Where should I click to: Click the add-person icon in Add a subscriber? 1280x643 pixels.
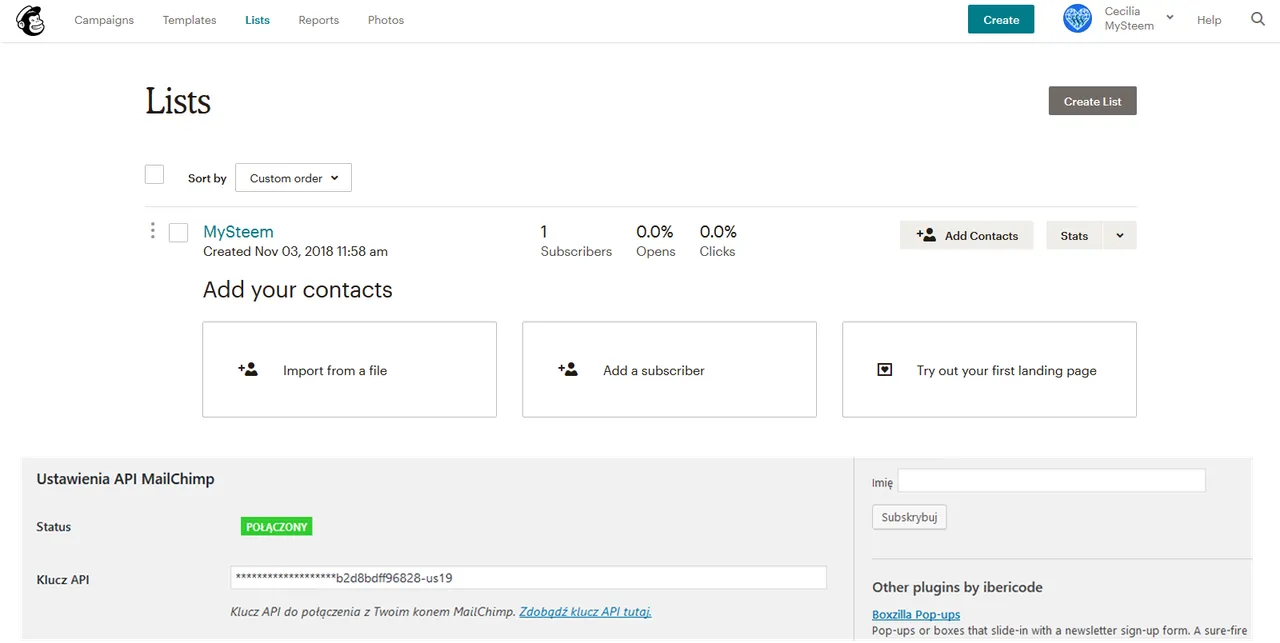[x=568, y=369]
